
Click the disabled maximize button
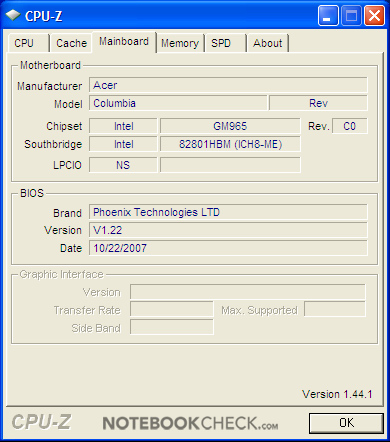point(351,15)
